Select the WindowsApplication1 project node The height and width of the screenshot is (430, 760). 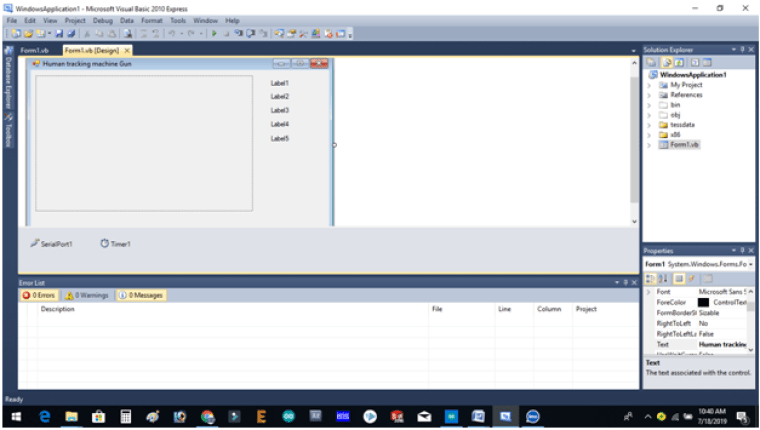693,75
